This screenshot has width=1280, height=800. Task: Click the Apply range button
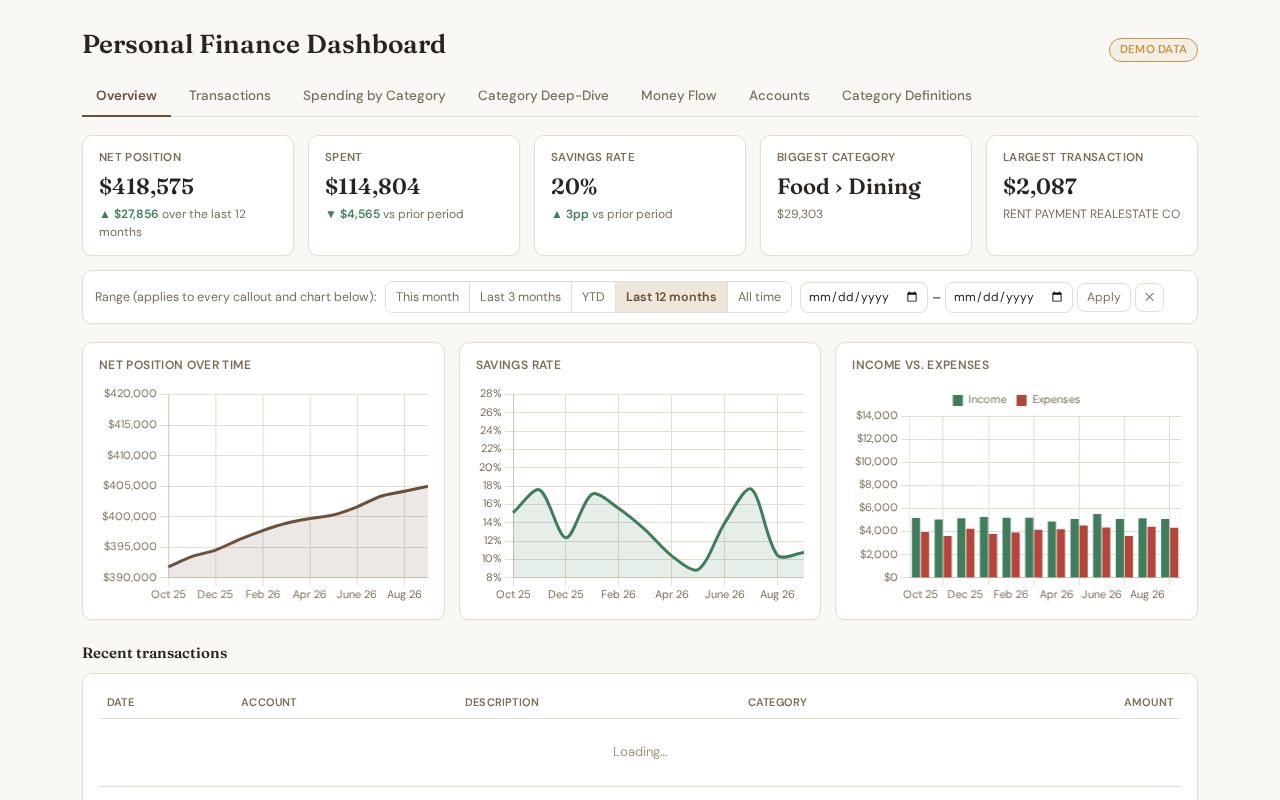click(1104, 297)
